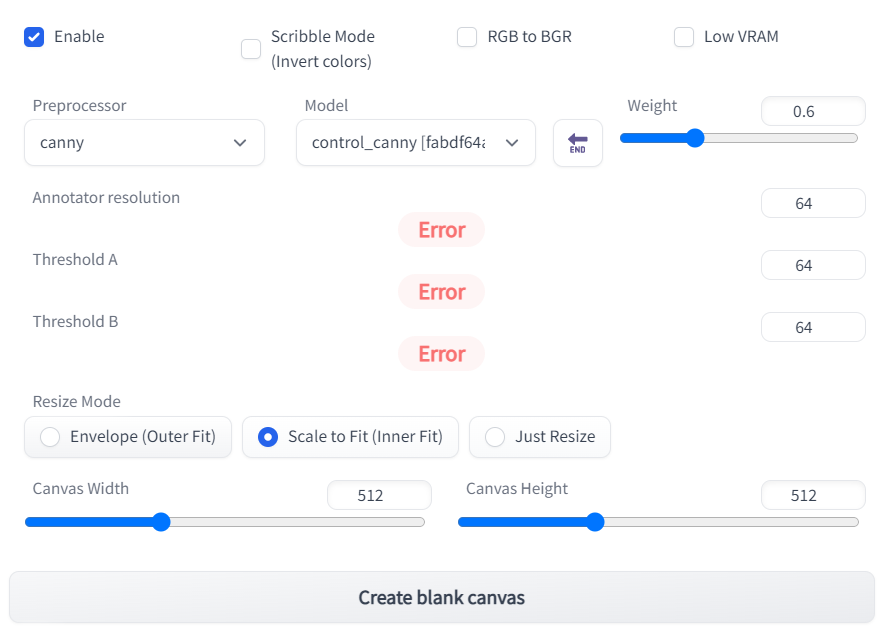The width and height of the screenshot is (886, 630).
Task: Click the Error badge under Annotator resolution
Action: (x=441, y=229)
